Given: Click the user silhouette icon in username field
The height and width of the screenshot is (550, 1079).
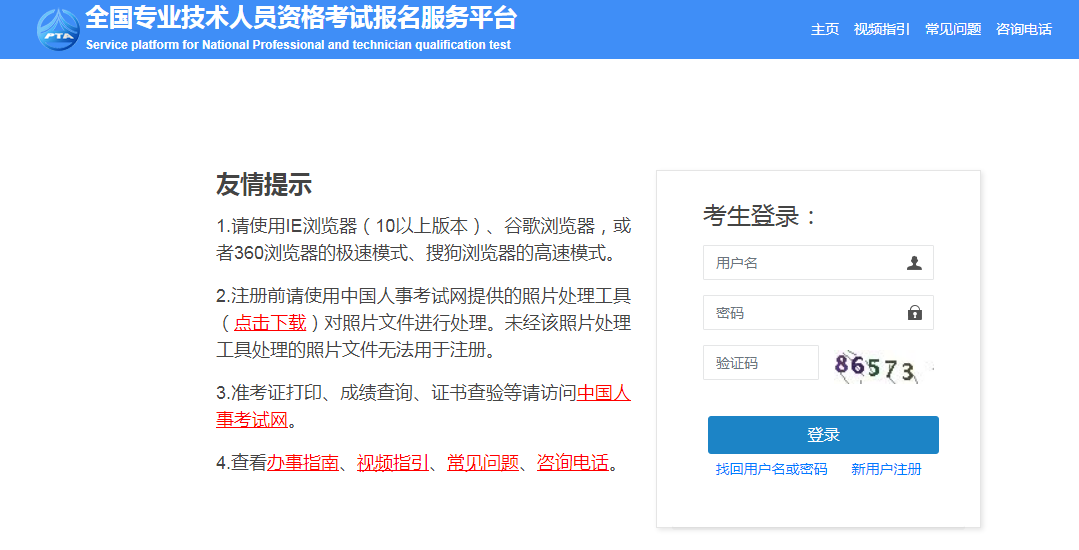Looking at the screenshot, I should 914,263.
